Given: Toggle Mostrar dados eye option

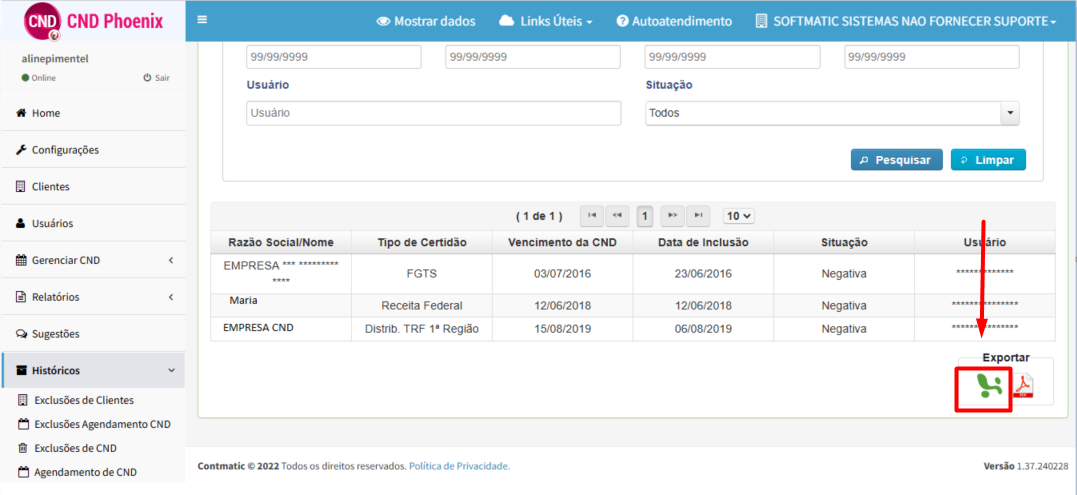Looking at the screenshot, I should tap(426, 21).
